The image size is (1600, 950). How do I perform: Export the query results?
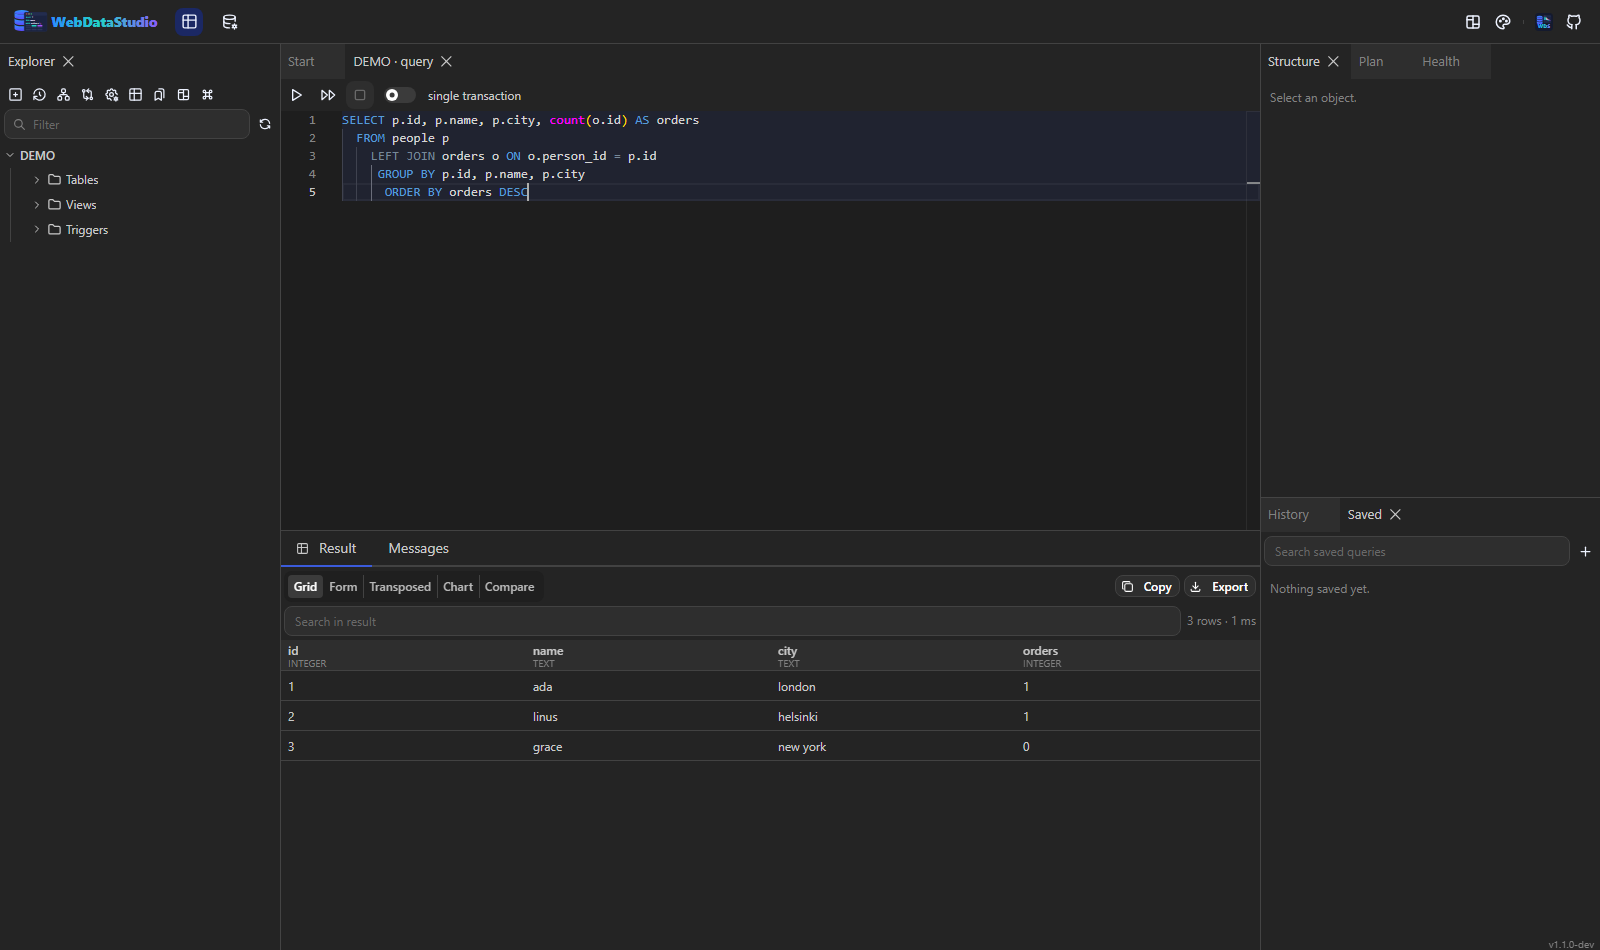(x=1220, y=587)
